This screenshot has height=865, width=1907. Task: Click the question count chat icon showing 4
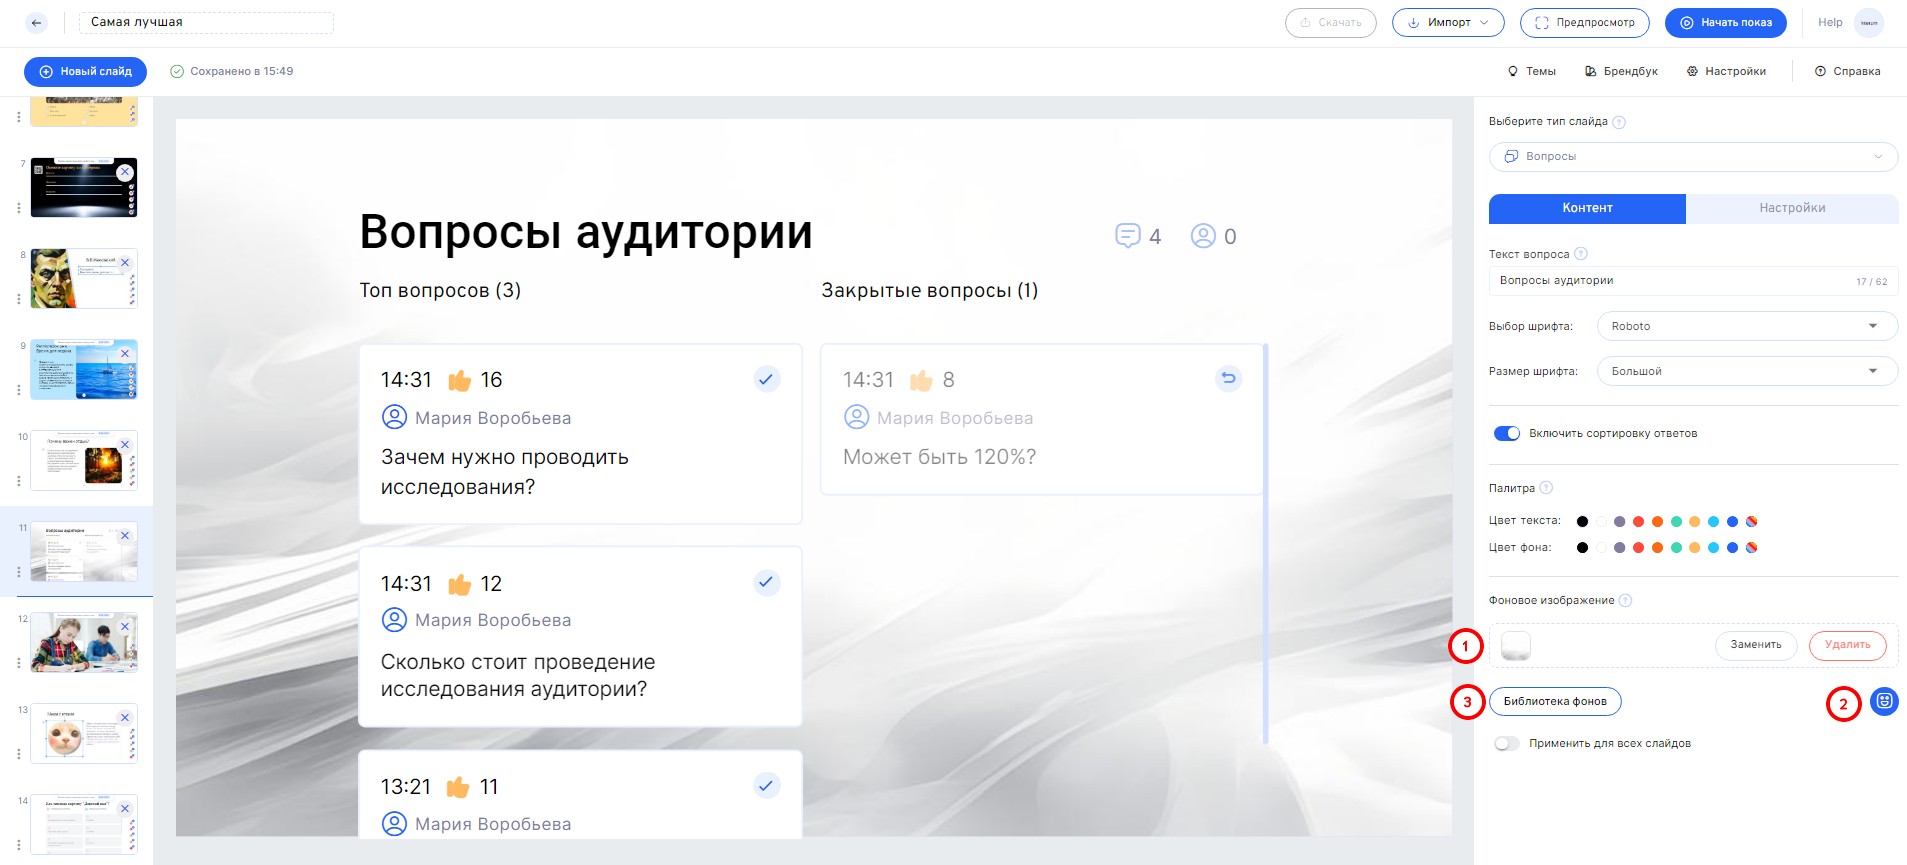1127,236
